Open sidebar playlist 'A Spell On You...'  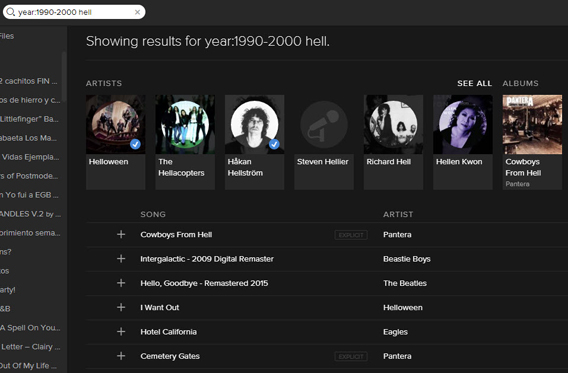pyautogui.click(x=30, y=328)
